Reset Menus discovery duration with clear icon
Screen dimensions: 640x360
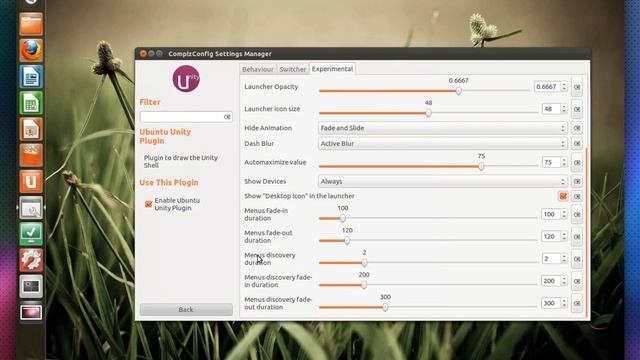[x=577, y=259]
